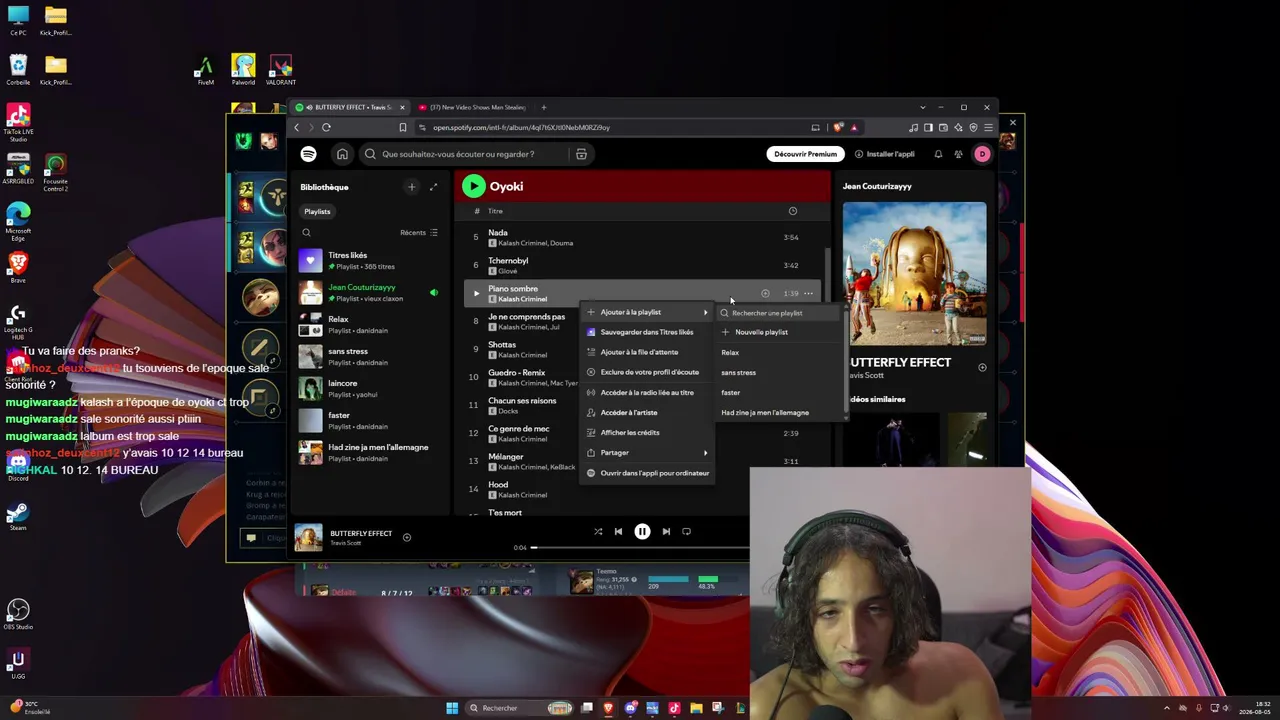This screenshot has height=720, width=1280.
Task: Create a playlist with Bibliothèque plus icon
Action: [x=411, y=187]
